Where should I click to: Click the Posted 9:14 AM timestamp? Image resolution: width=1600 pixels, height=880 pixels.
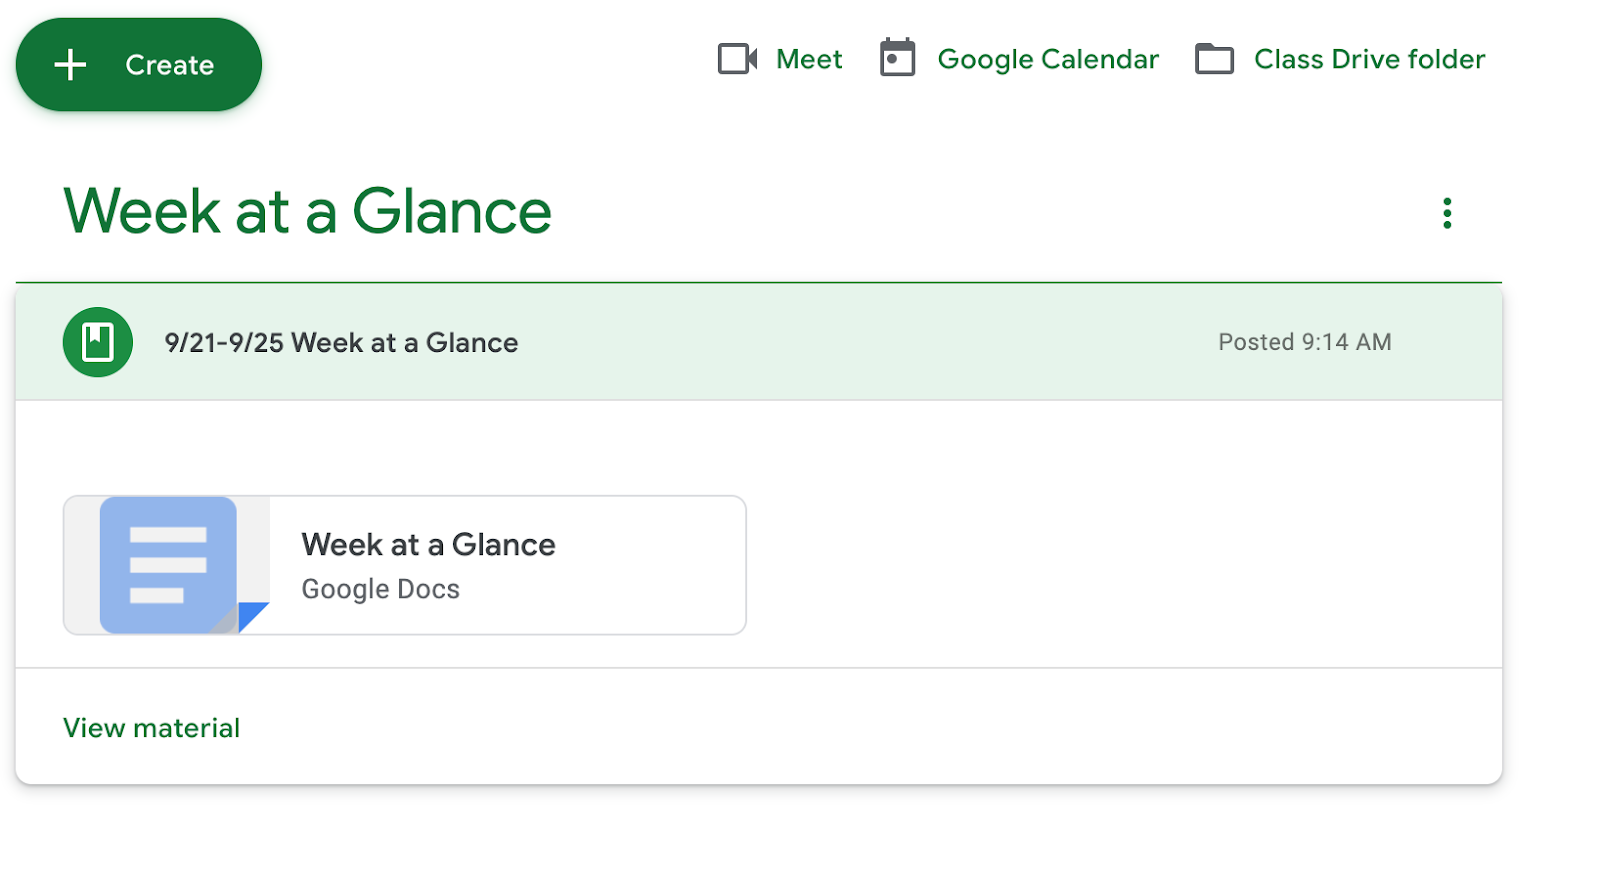pyautogui.click(x=1304, y=342)
